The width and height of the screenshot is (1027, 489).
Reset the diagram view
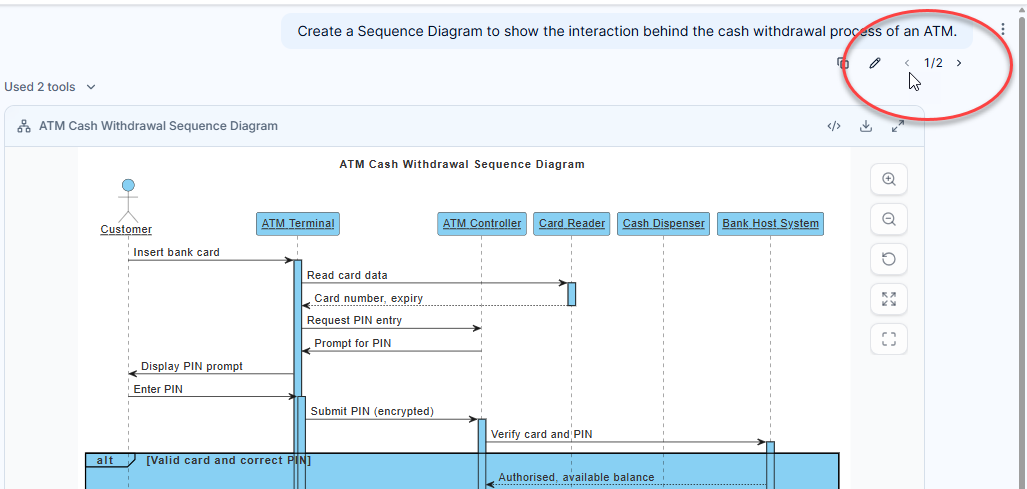point(889,259)
